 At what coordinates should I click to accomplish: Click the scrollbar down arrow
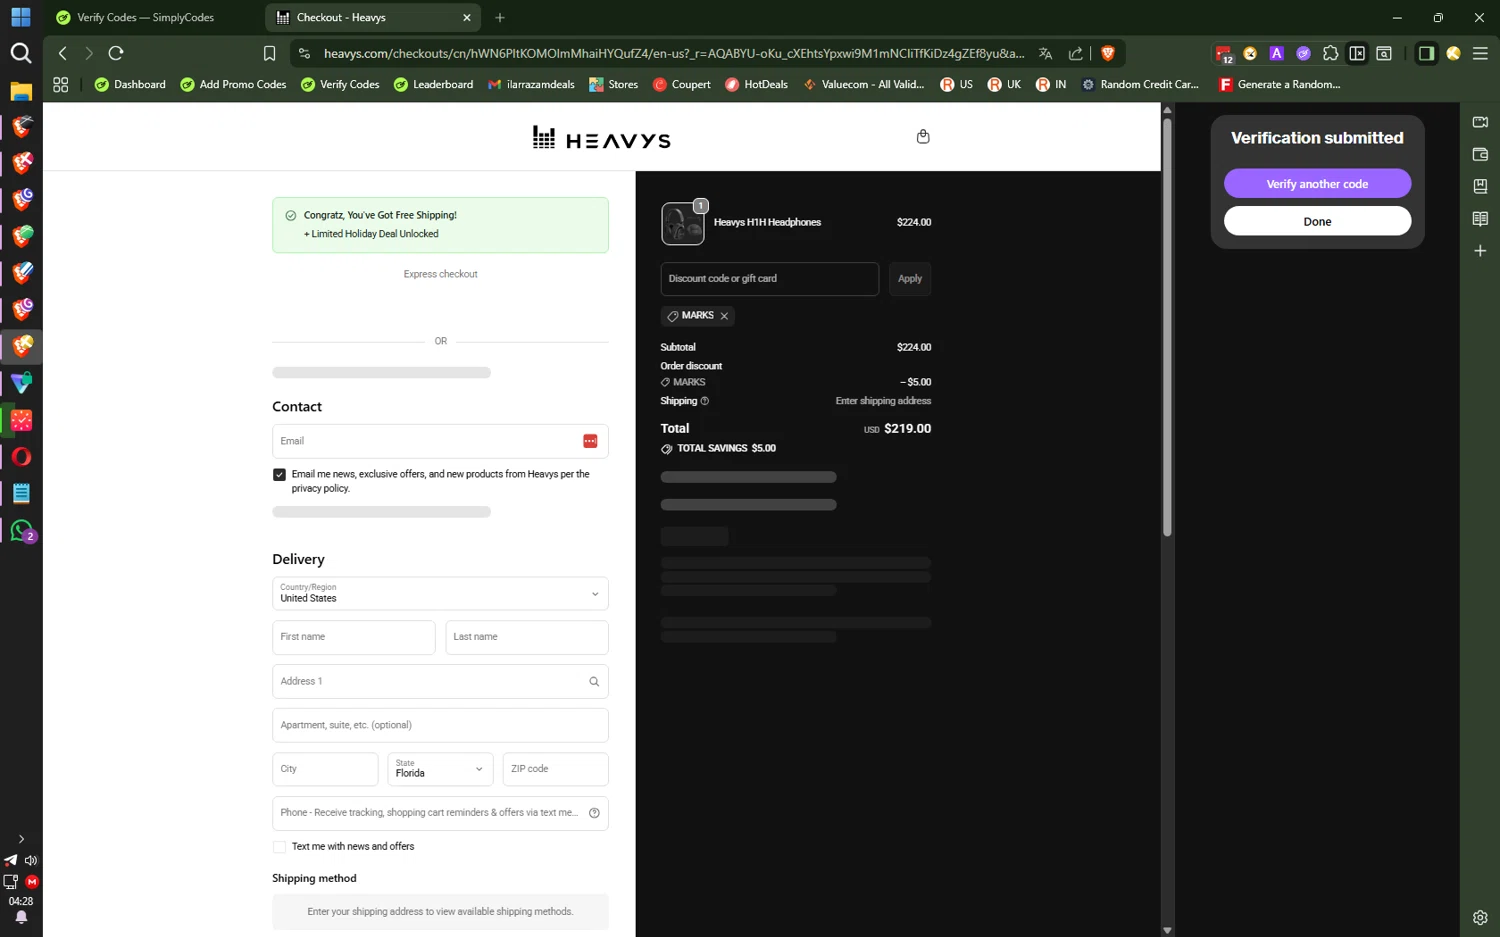point(1166,930)
